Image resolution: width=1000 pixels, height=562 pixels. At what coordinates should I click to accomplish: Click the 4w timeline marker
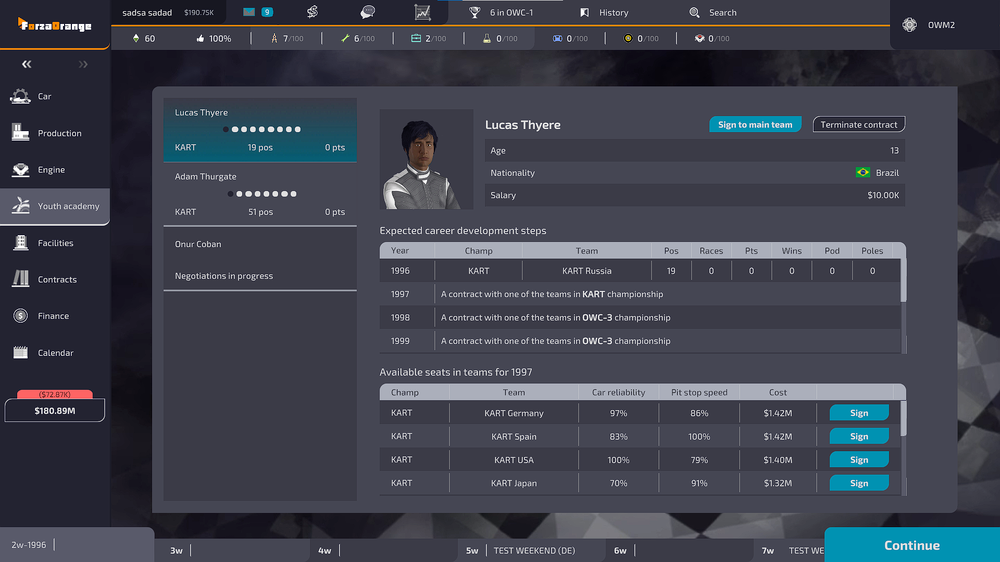325,550
